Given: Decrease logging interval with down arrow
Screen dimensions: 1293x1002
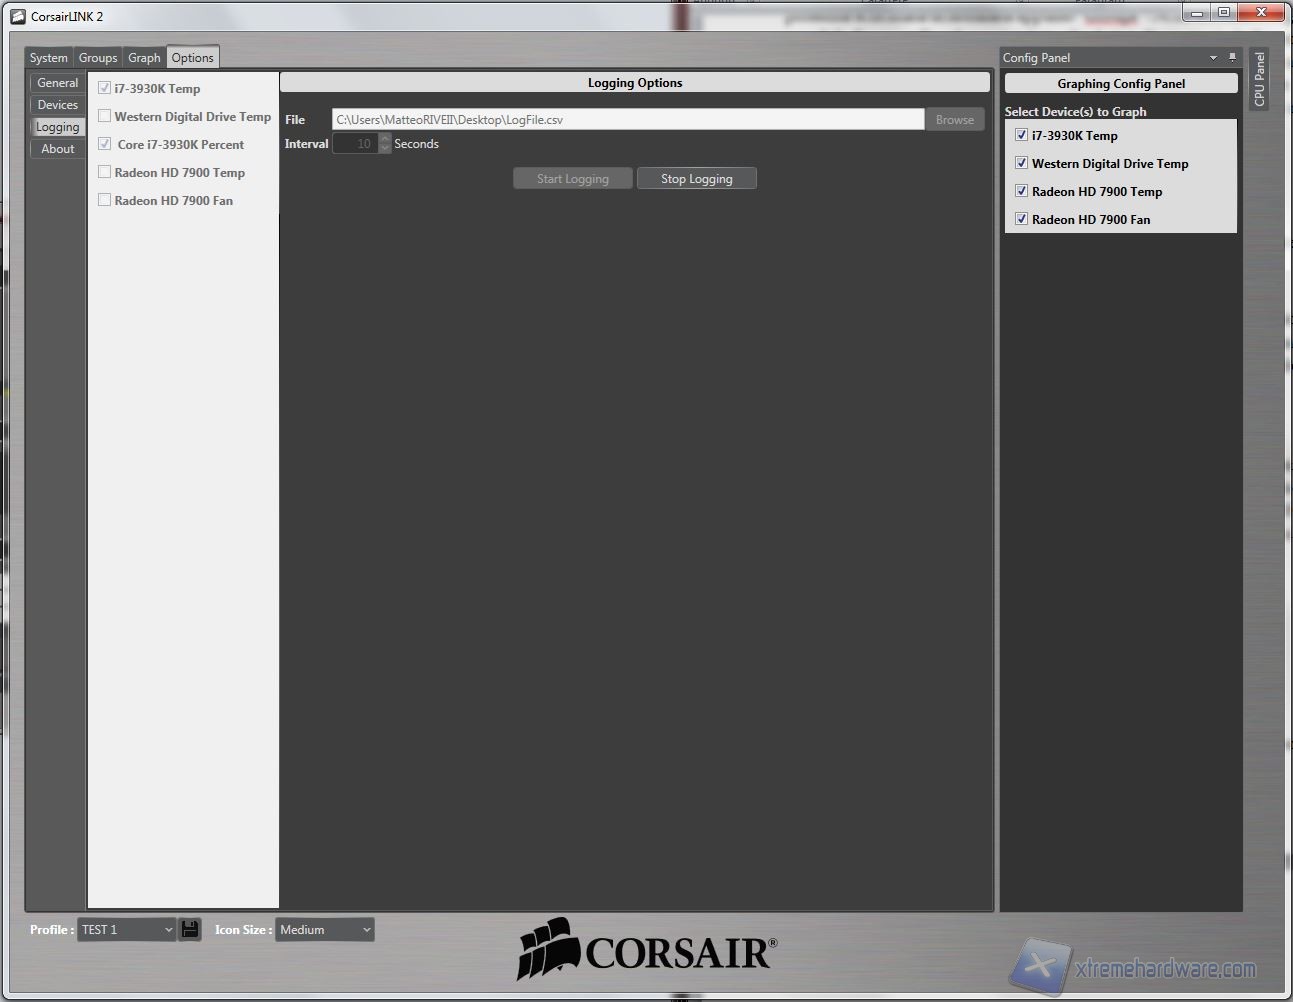Looking at the screenshot, I should [x=385, y=149].
